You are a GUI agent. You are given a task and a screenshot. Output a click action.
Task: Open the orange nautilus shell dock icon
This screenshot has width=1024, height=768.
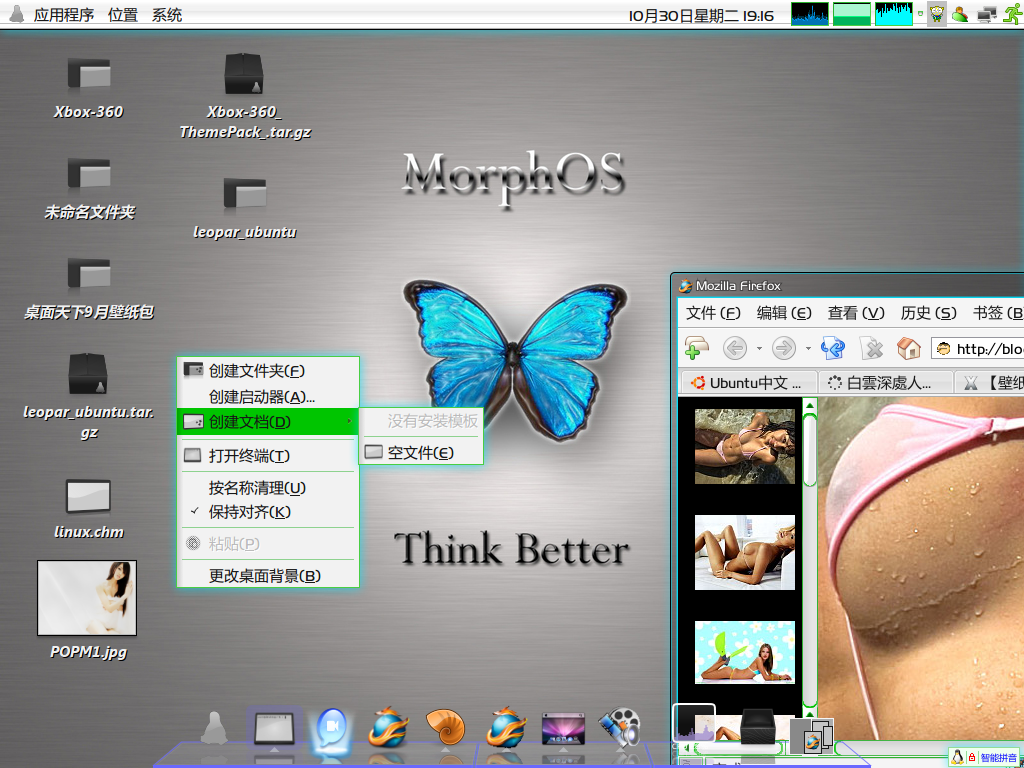pyautogui.click(x=445, y=728)
